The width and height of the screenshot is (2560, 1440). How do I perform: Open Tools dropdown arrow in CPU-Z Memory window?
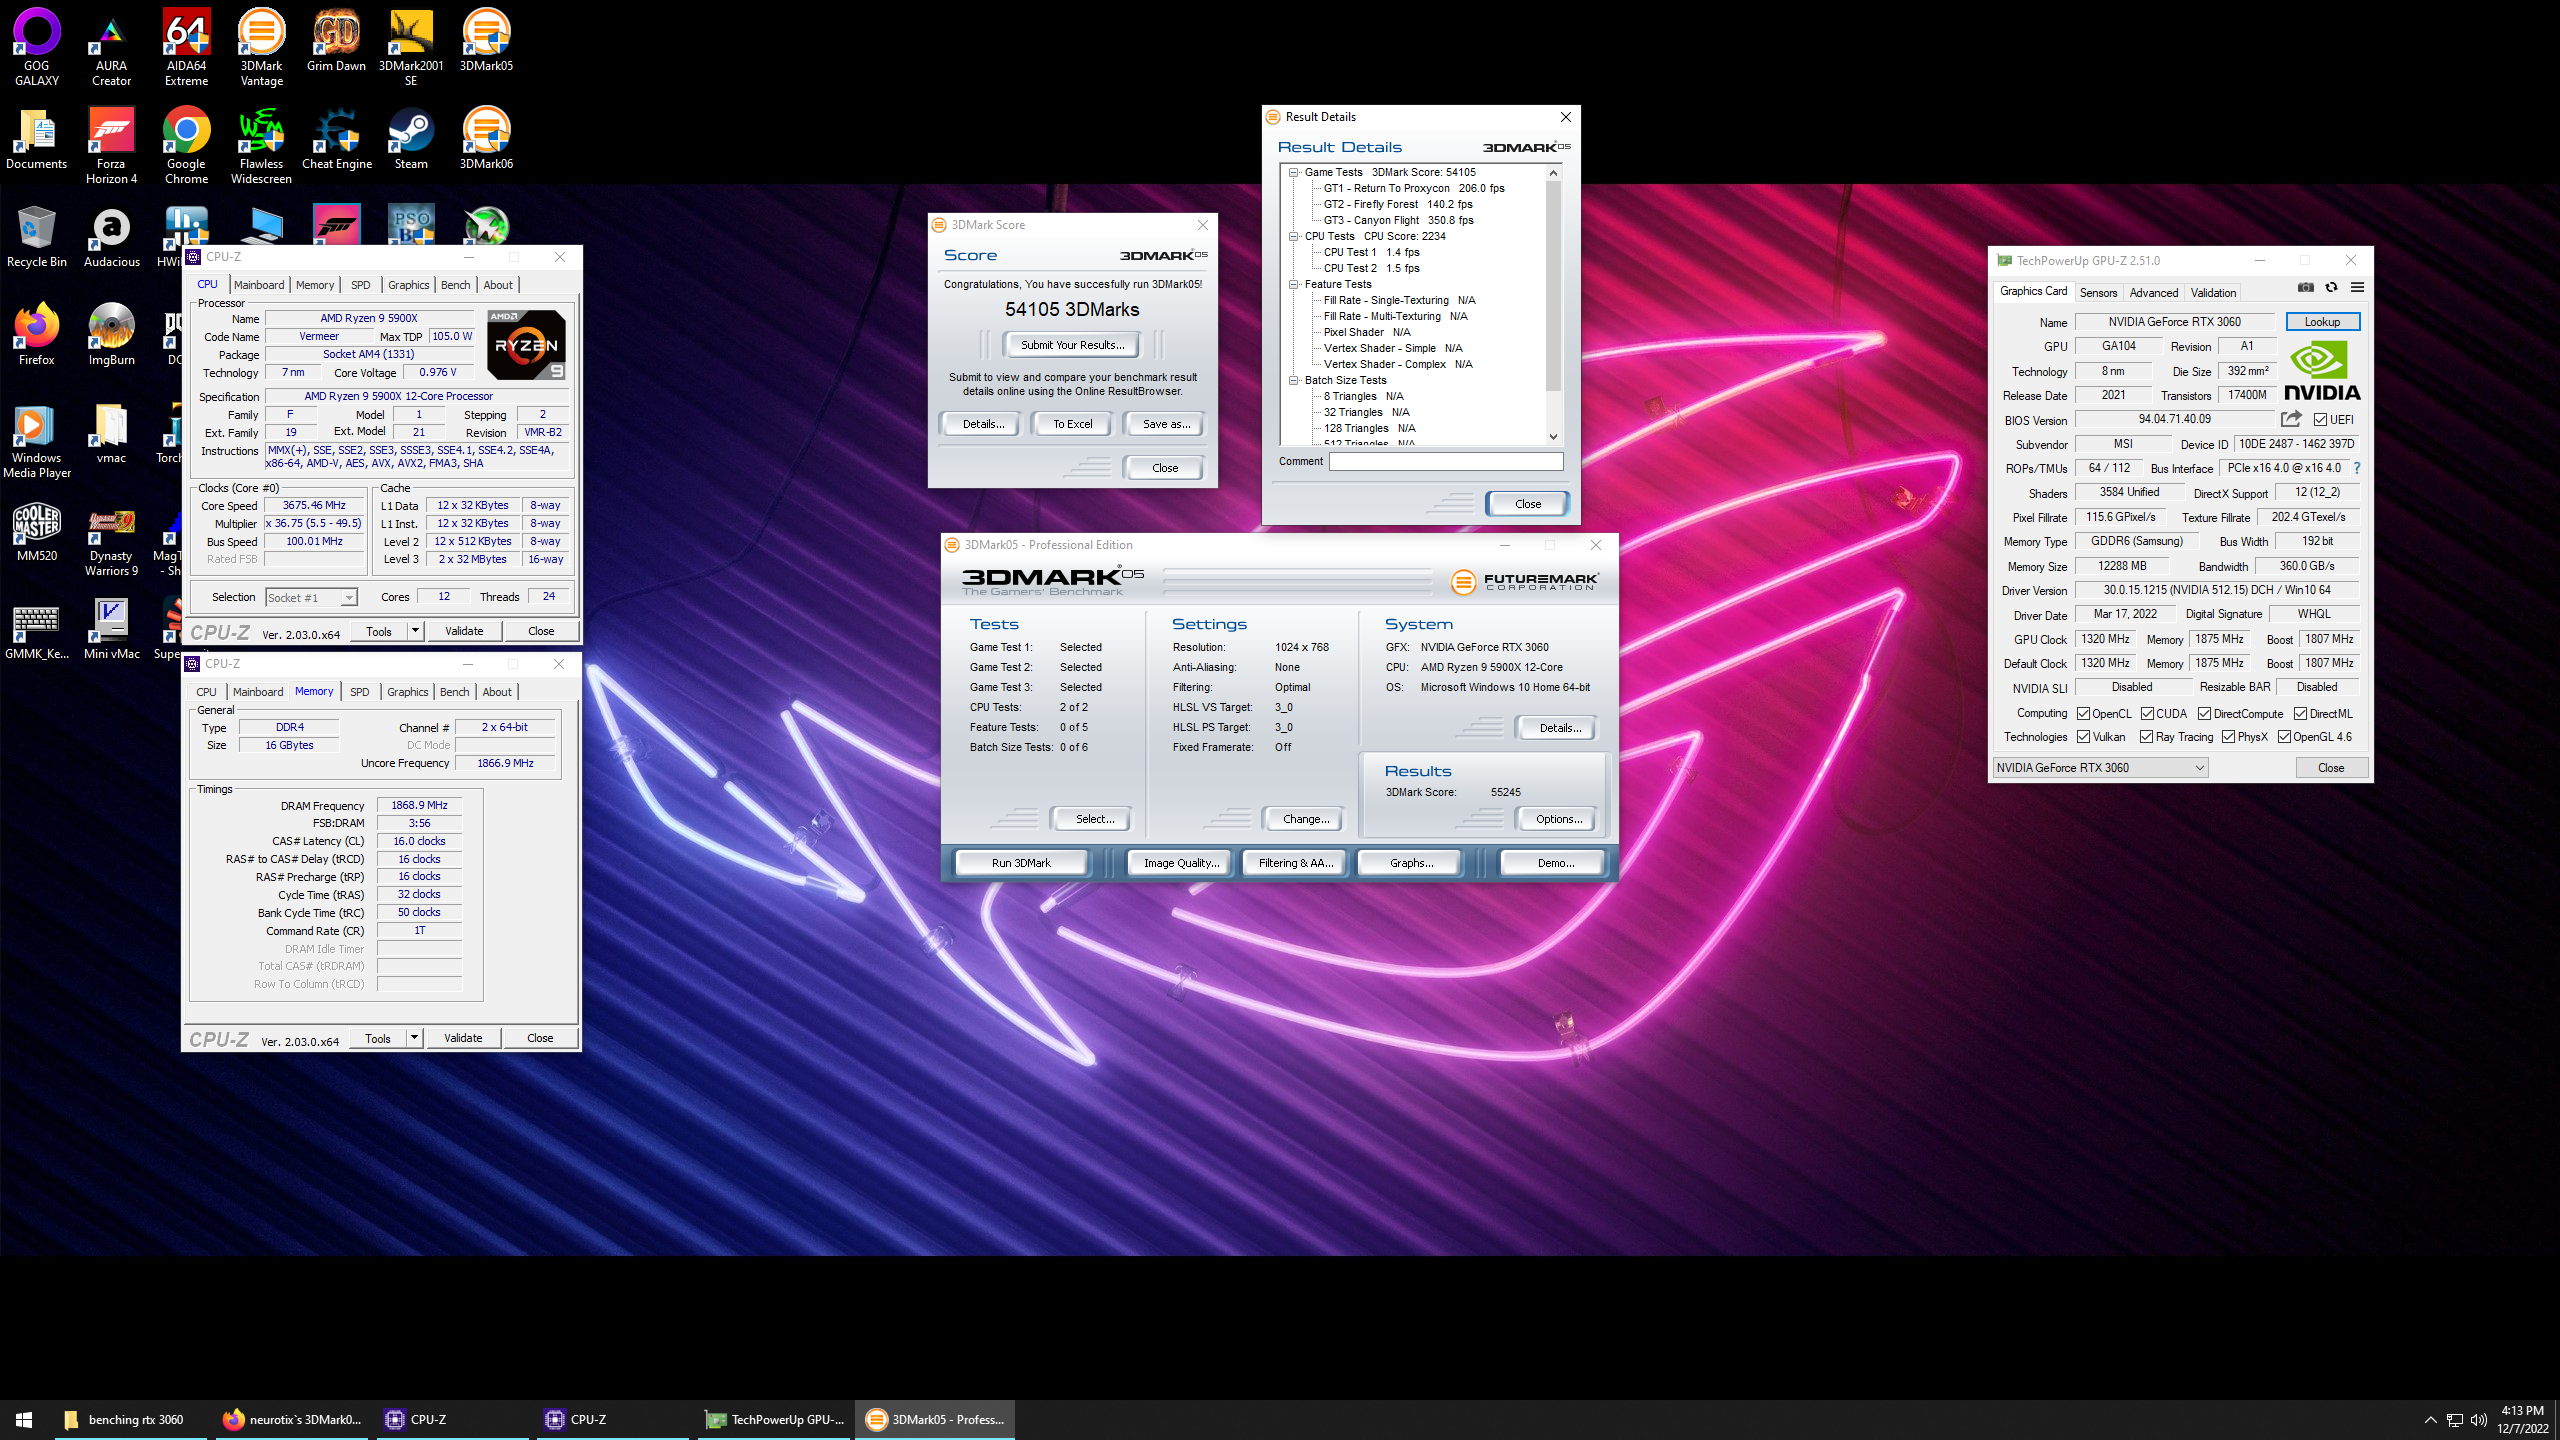pyautogui.click(x=414, y=1038)
